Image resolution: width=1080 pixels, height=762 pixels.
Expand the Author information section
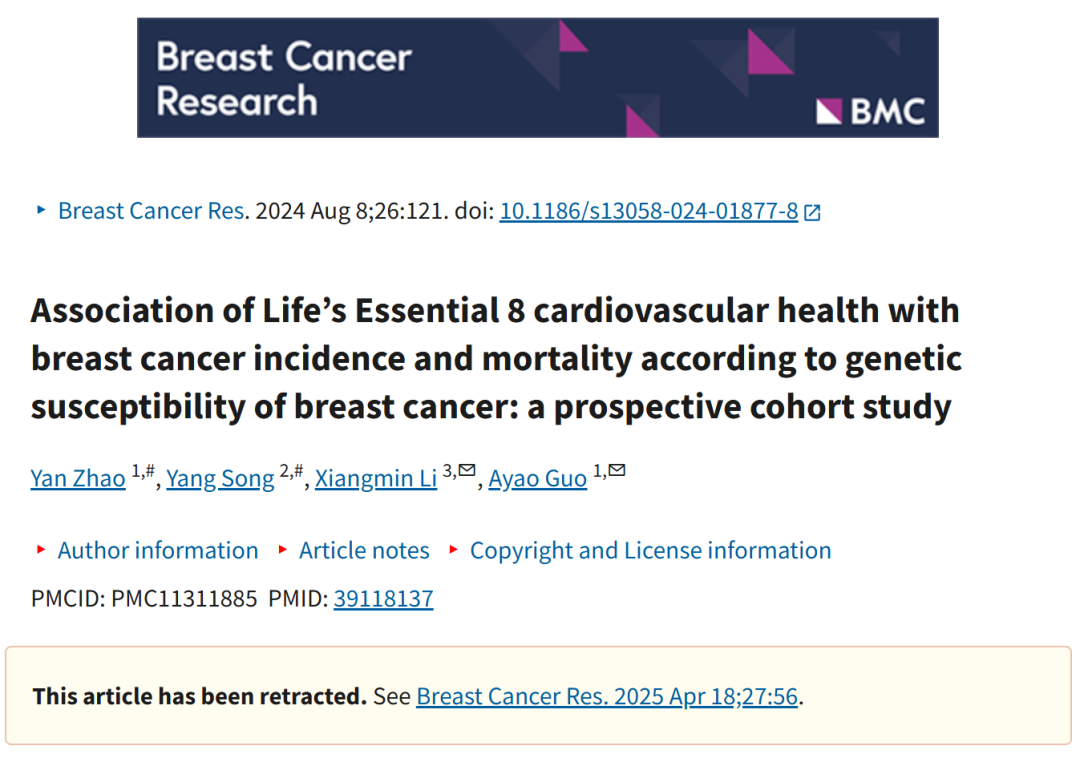[158, 550]
